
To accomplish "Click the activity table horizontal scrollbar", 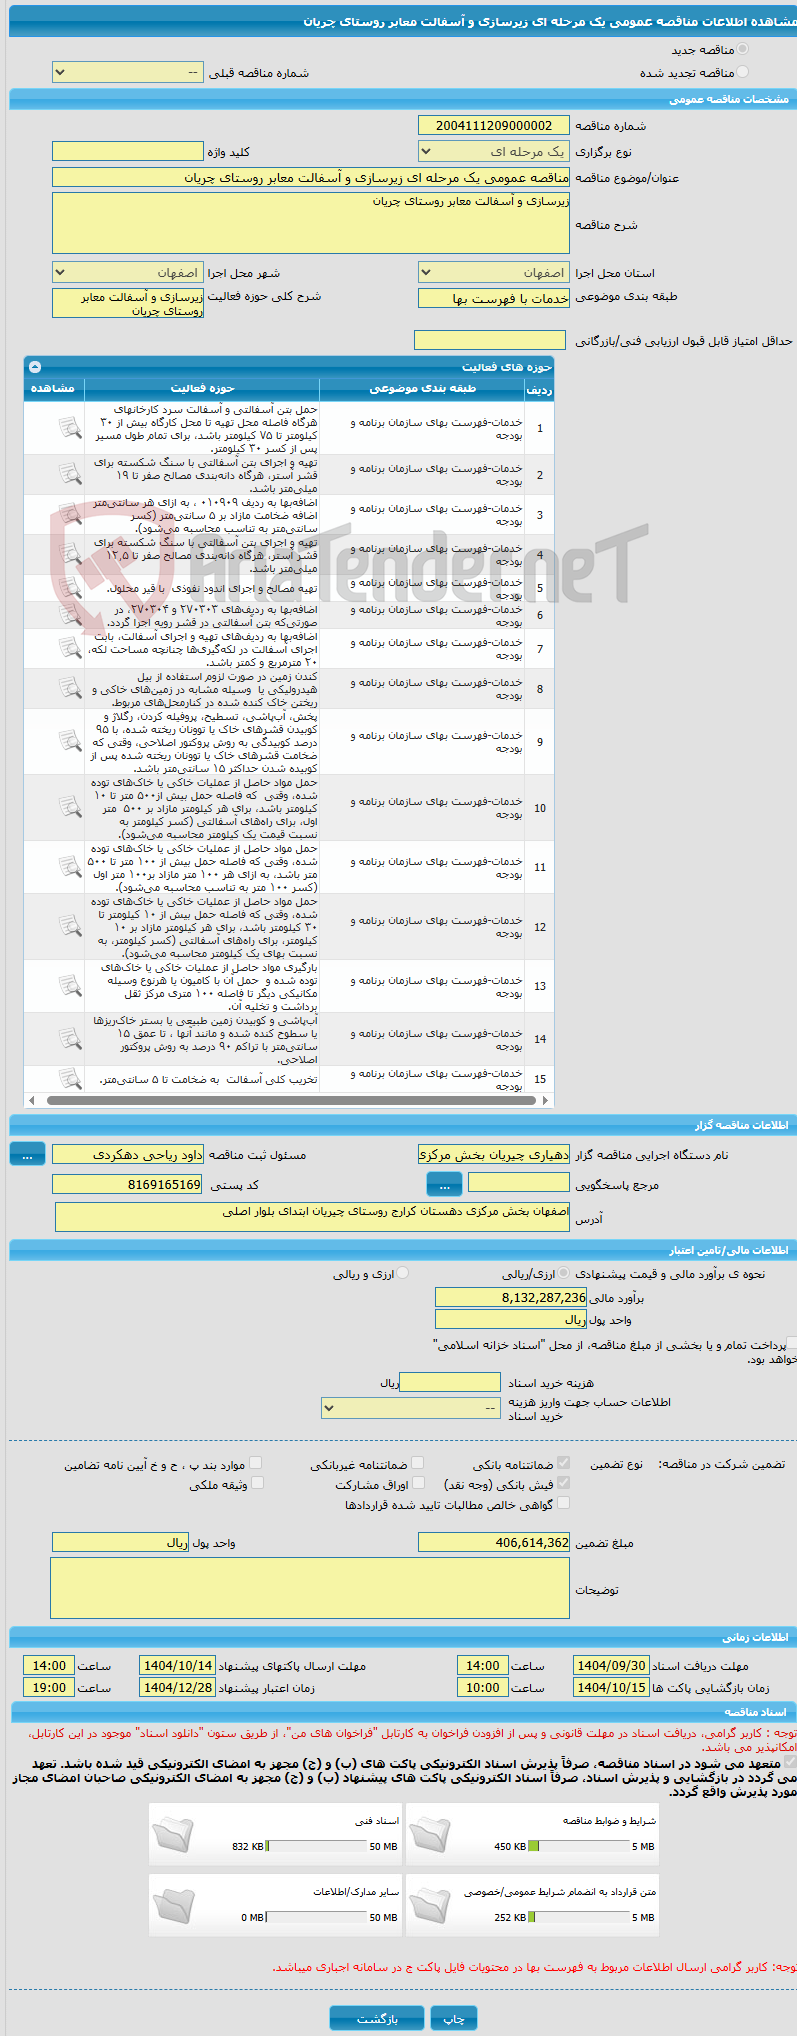I will (x=289, y=1100).
